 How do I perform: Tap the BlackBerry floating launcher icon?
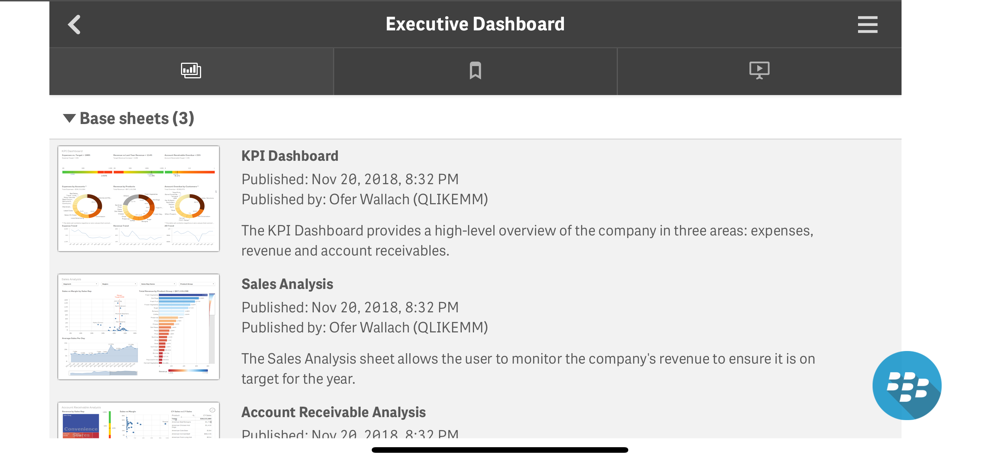[907, 385]
